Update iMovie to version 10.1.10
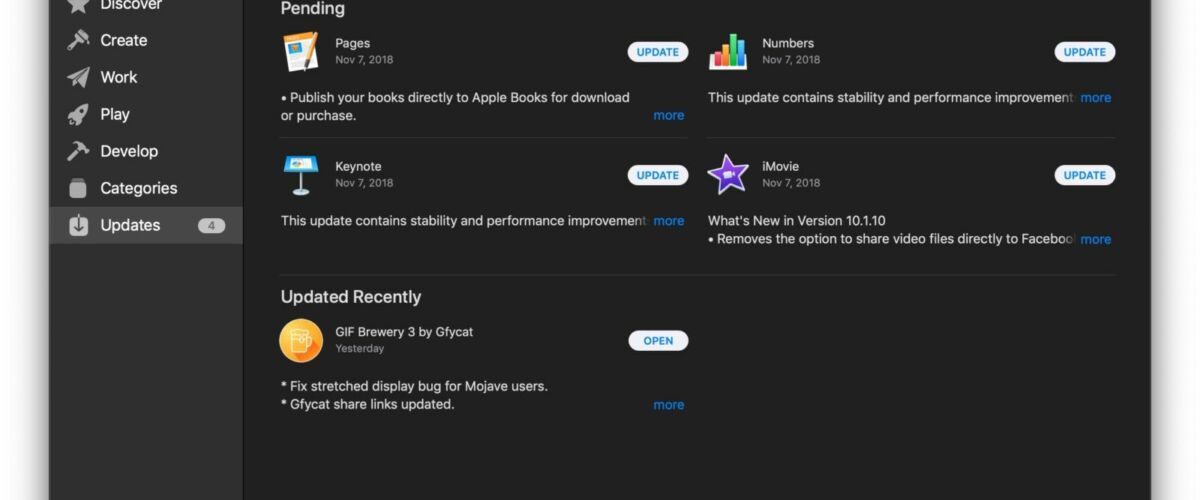Screen dimensions: 1200x500 (x=1085, y=175)
